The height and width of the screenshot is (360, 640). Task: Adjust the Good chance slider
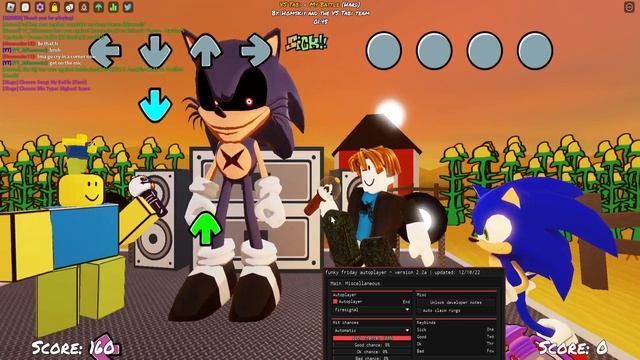(x=372, y=345)
